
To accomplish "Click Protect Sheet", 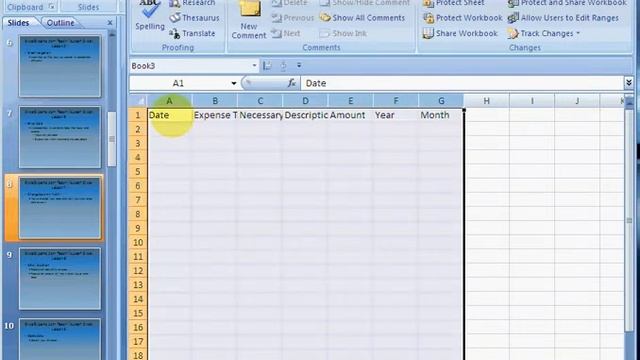I will (455, 3).
